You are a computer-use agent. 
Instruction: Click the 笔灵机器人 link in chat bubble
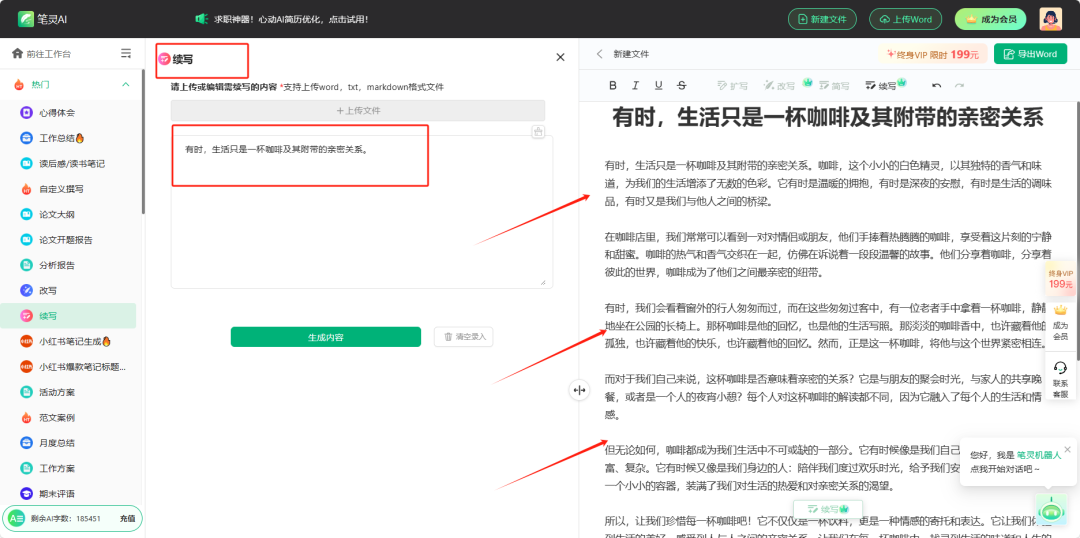pos(1039,455)
